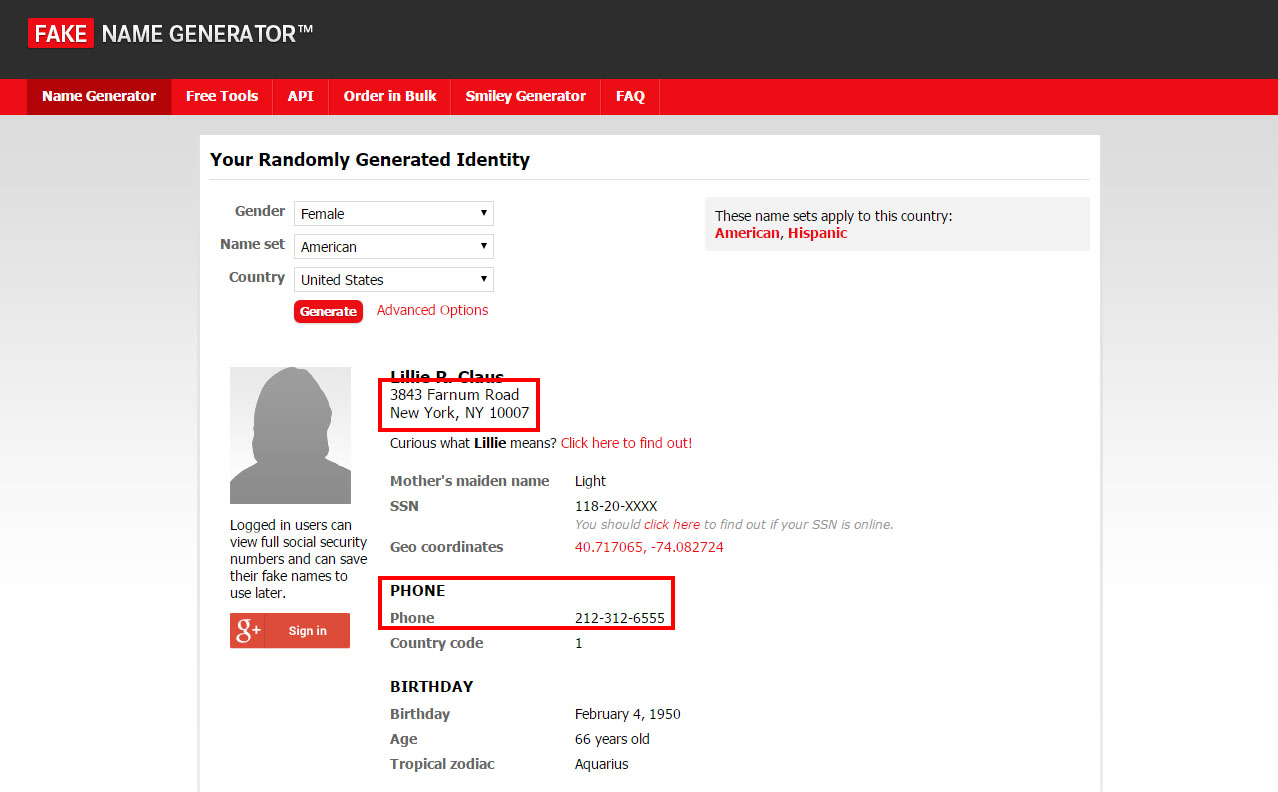Expand the Name set dropdown
The image size is (1278, 792).
pos(393,247)
